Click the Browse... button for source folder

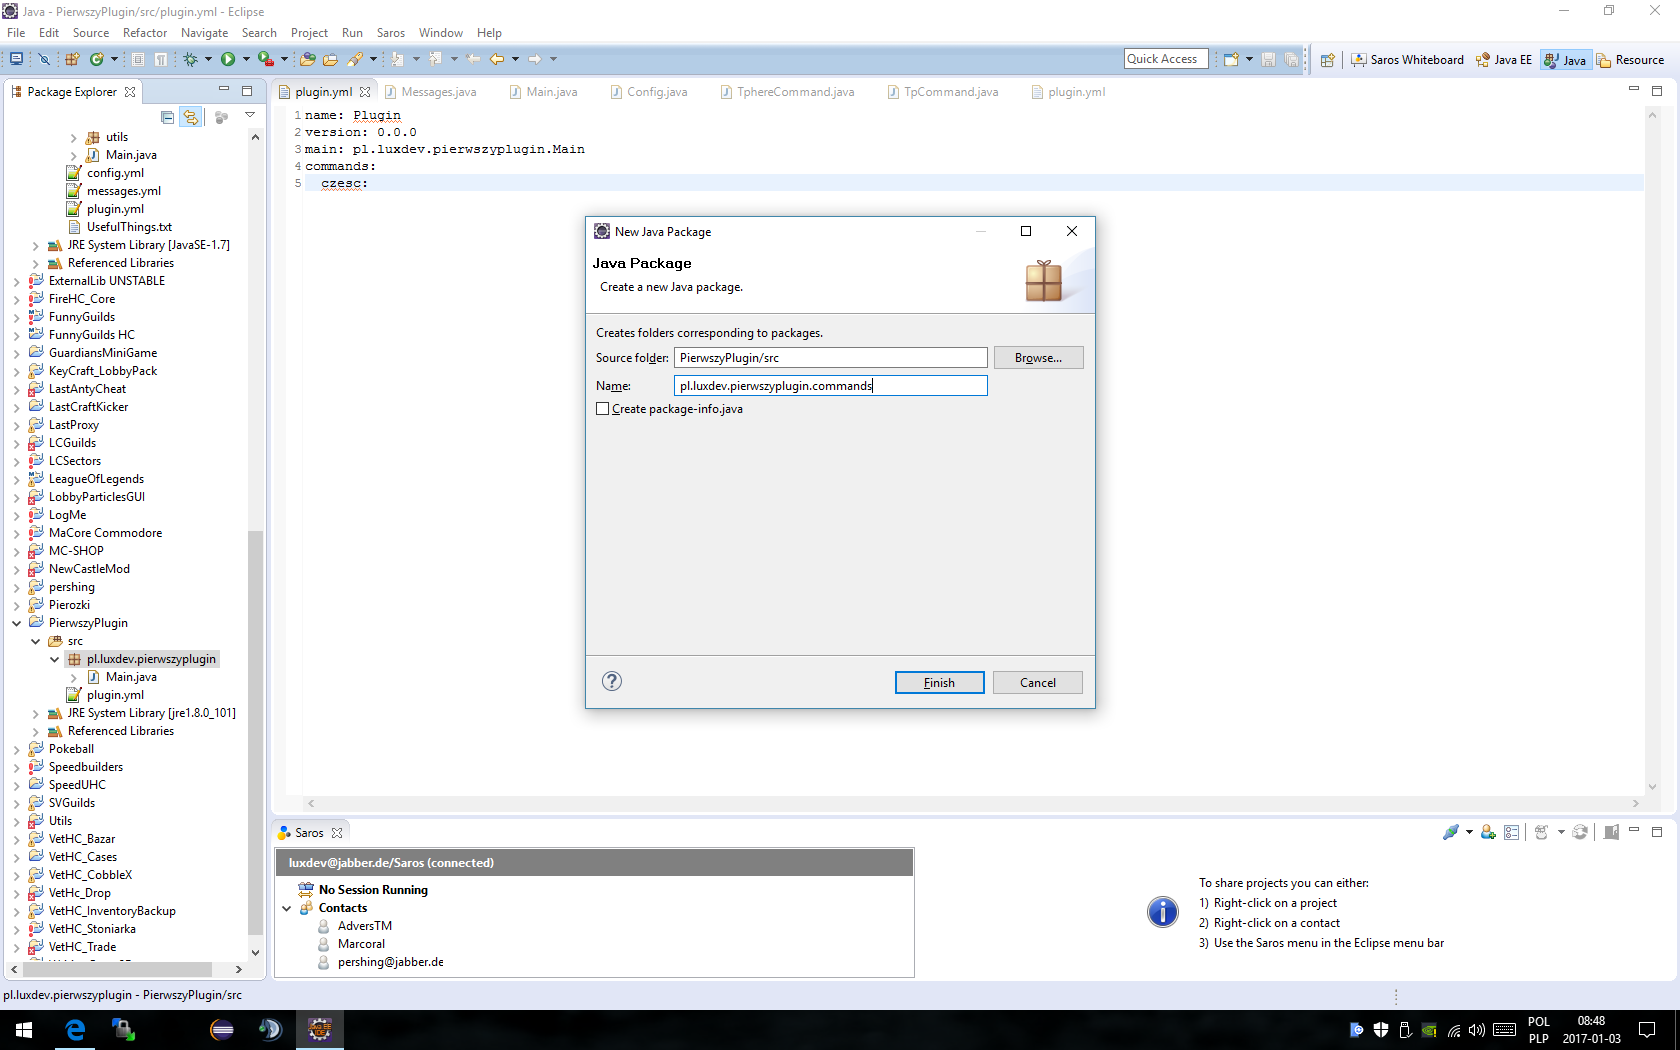pyautogui.click(x=1037, y=358)
